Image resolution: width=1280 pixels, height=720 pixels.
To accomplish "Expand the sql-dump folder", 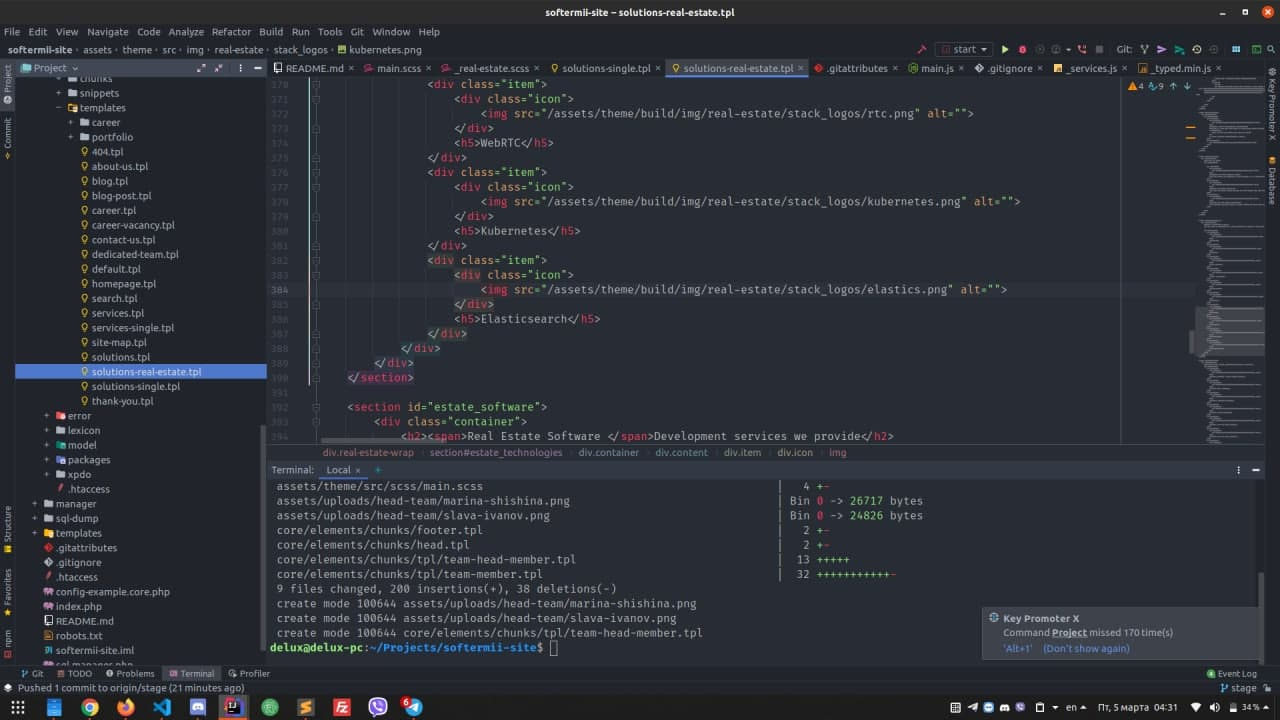I will coord(35,518).
